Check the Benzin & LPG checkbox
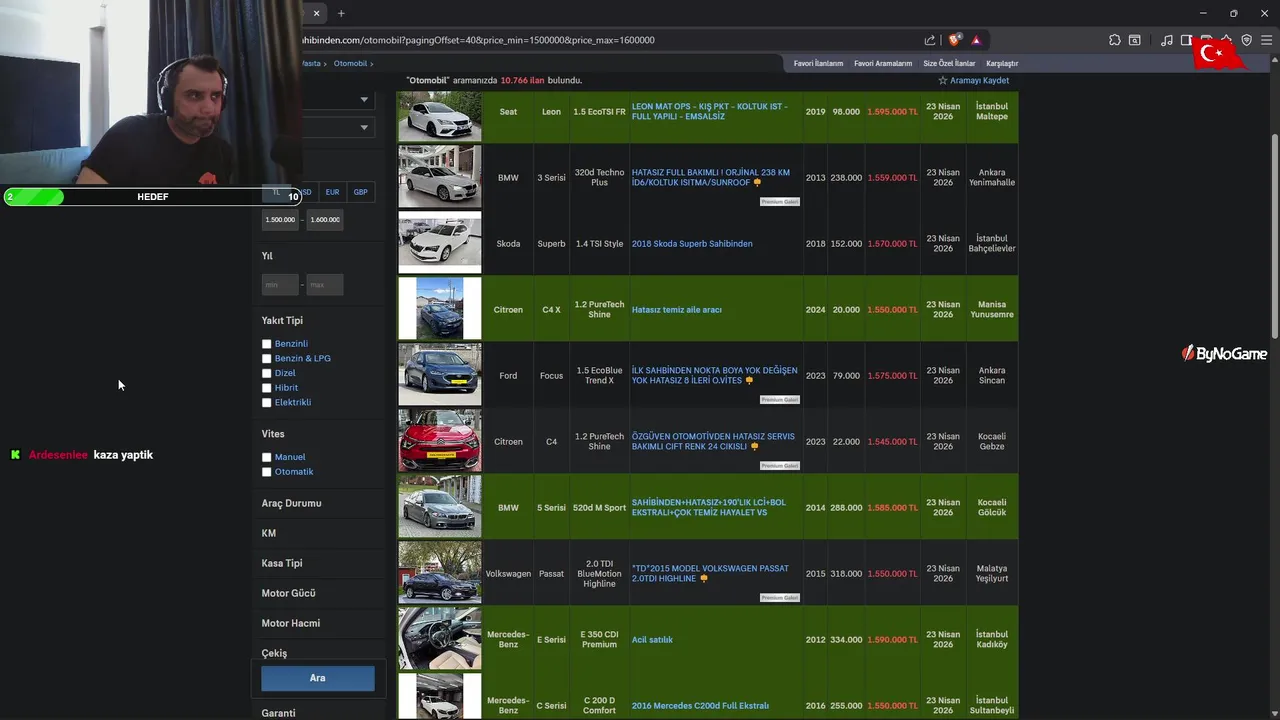1280x720 pixels. [267, 358]
